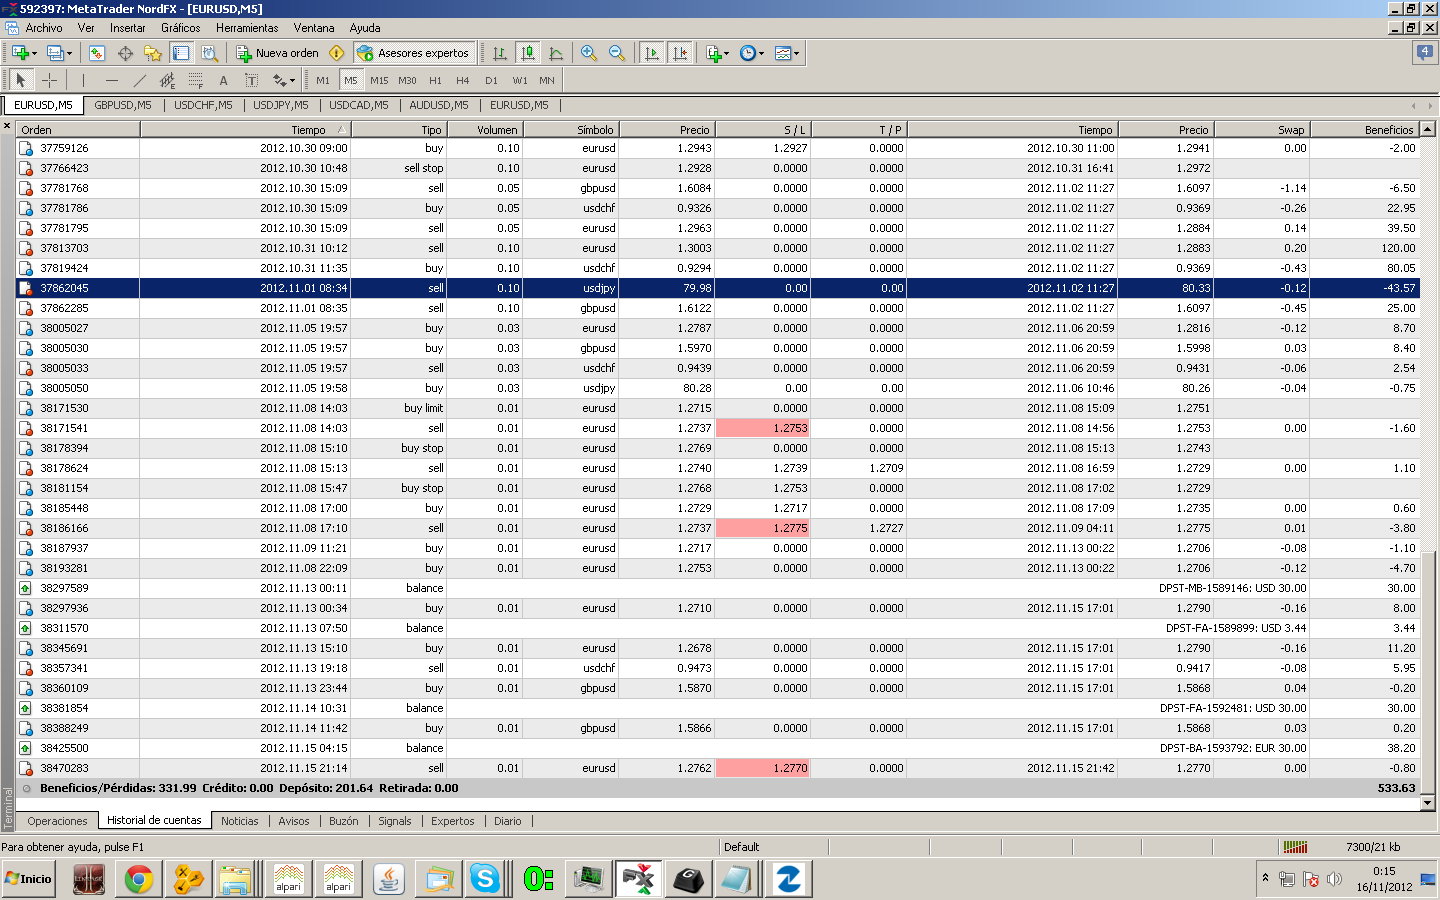Switch chart to candlestick mode
The width and height of the screenshot is (1440, 900).
(x=528, y=53)
